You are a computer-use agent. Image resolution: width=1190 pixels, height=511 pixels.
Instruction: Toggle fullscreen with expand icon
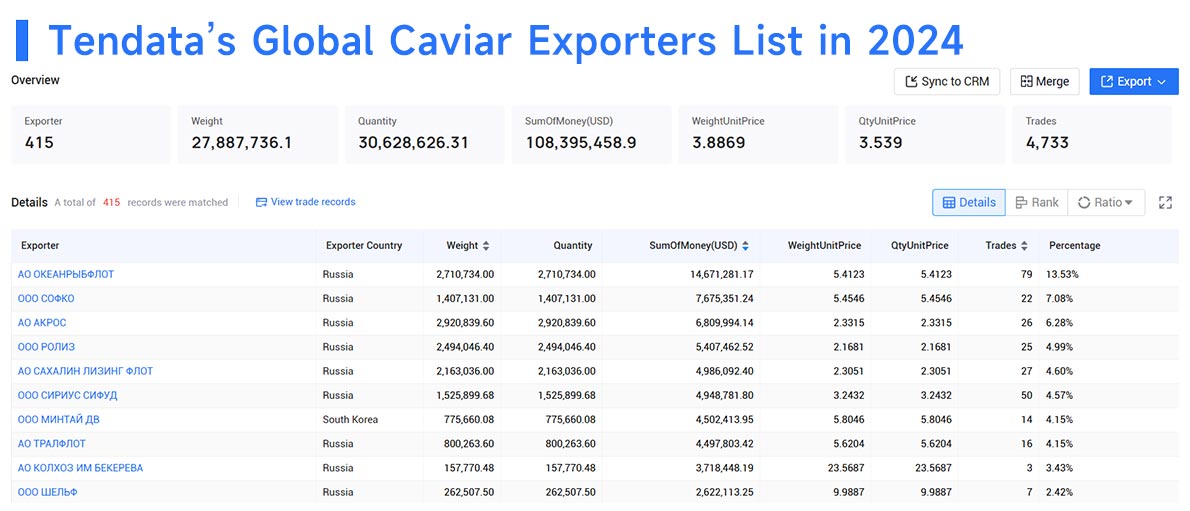[x=1166, y=203]
